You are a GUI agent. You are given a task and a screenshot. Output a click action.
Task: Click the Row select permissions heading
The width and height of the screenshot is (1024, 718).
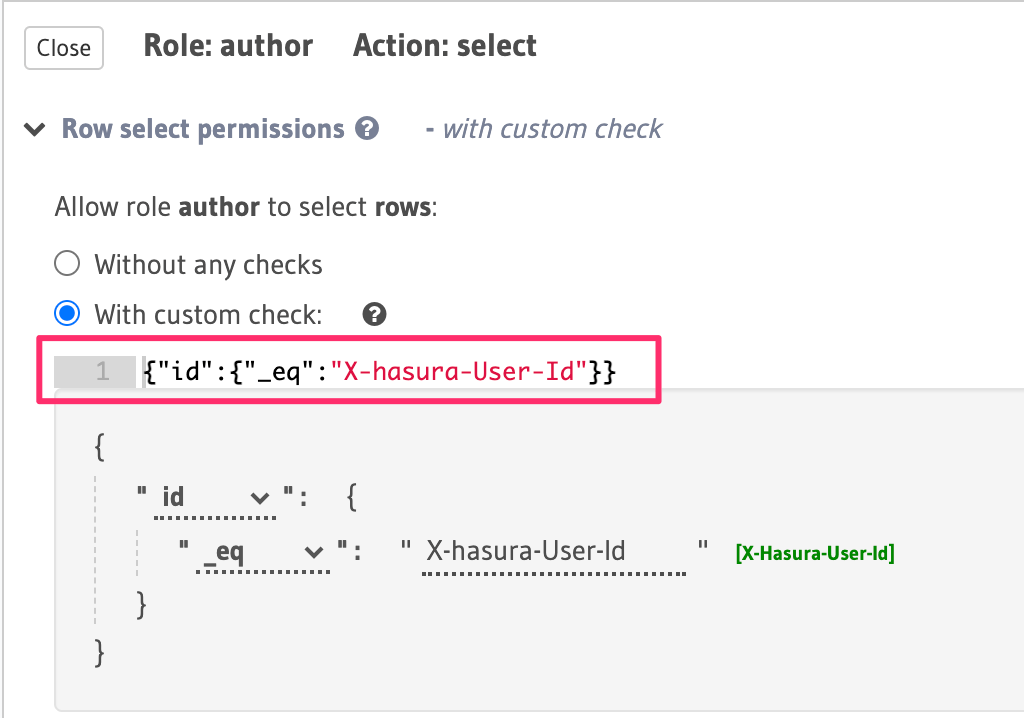[203, 129]
